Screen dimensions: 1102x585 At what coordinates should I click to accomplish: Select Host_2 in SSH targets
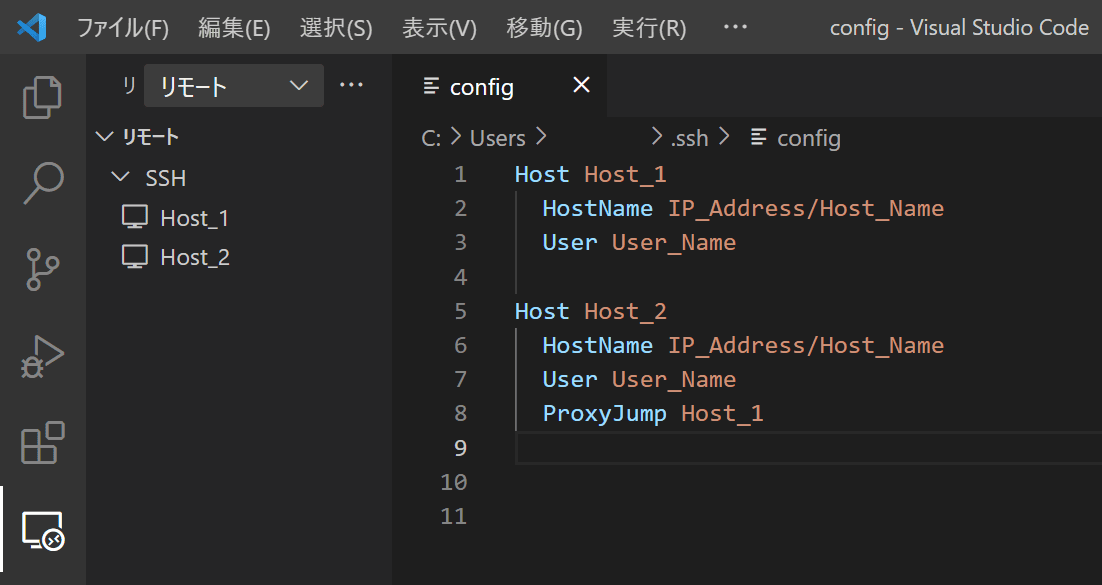[195, 257]
